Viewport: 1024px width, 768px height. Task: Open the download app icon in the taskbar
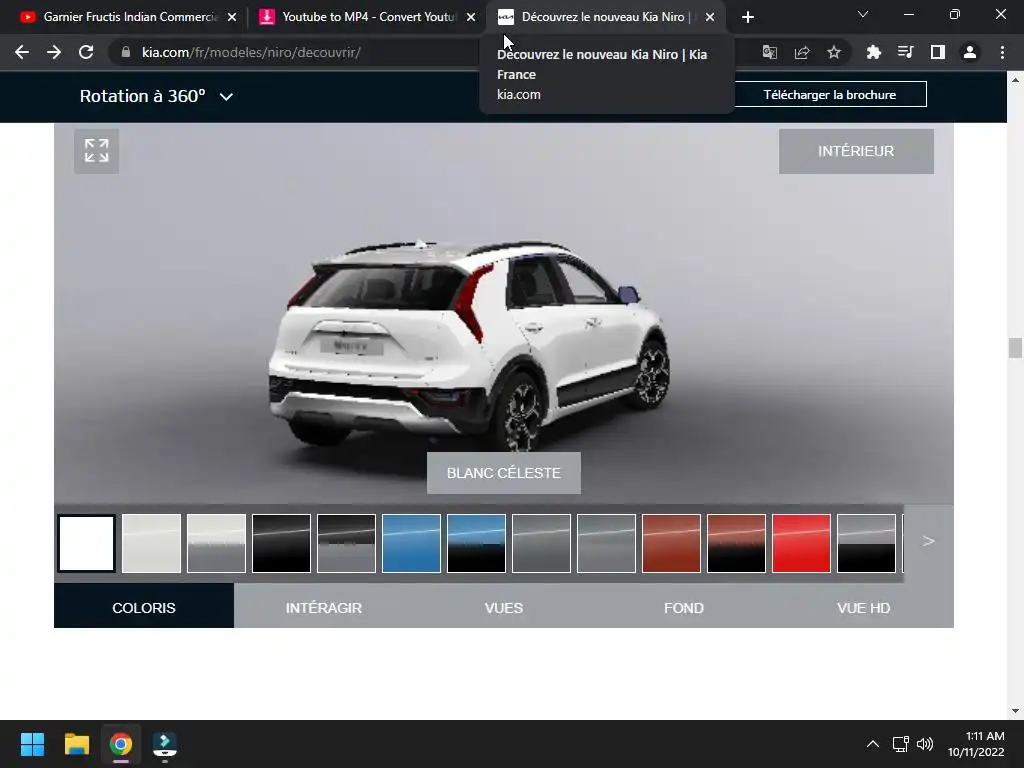click(165, 744)
